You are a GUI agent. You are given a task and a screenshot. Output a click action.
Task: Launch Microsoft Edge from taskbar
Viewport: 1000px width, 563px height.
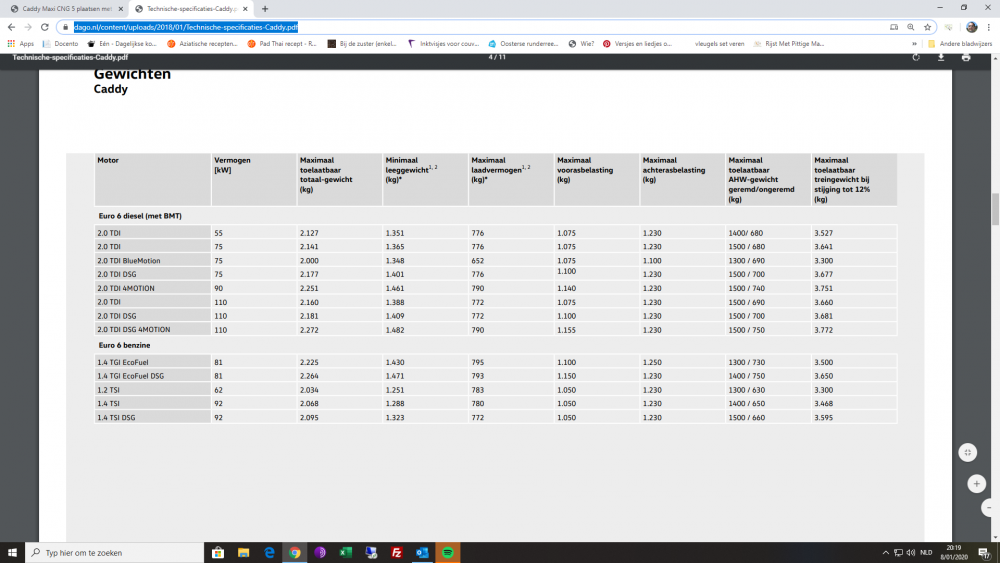coord(268,552)
